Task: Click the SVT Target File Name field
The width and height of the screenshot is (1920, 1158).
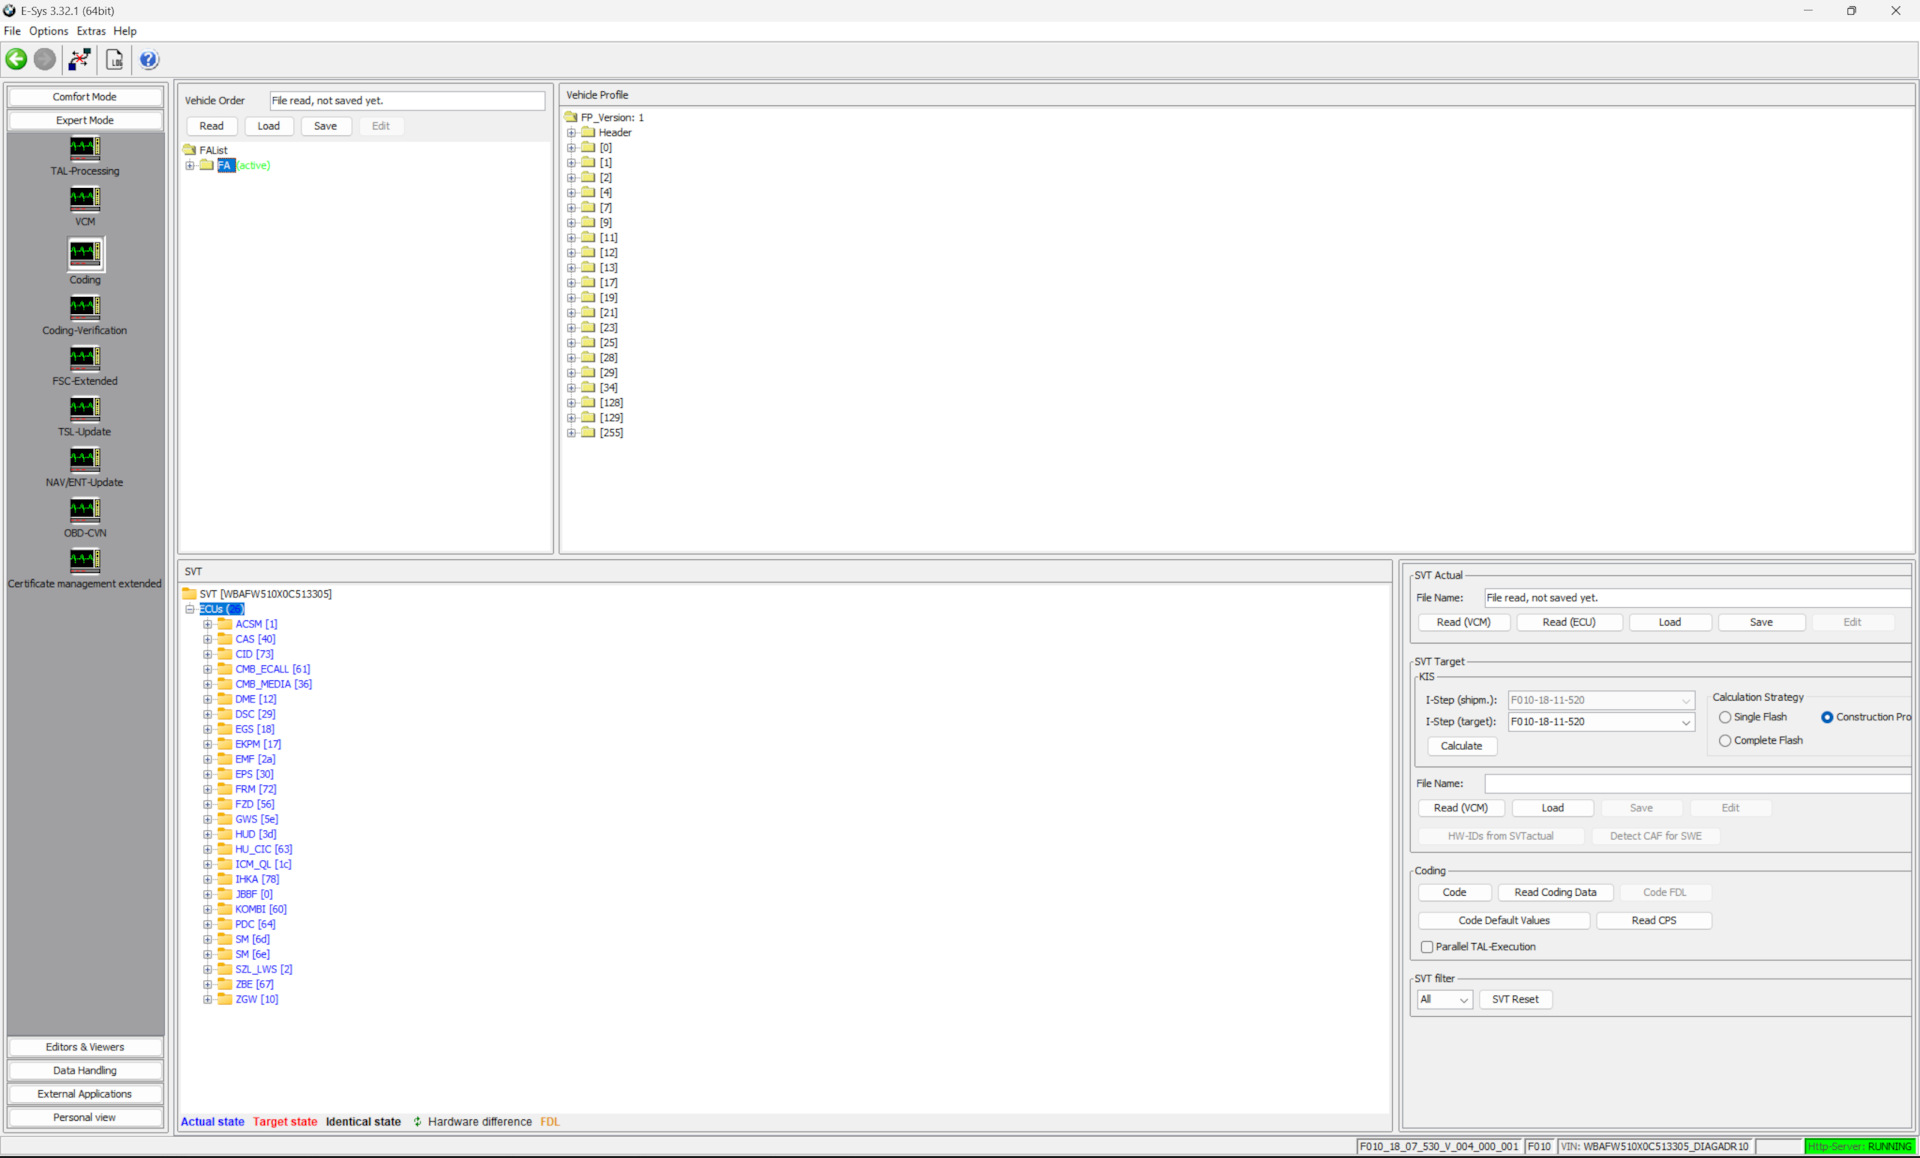Action: coord(1696,784)
